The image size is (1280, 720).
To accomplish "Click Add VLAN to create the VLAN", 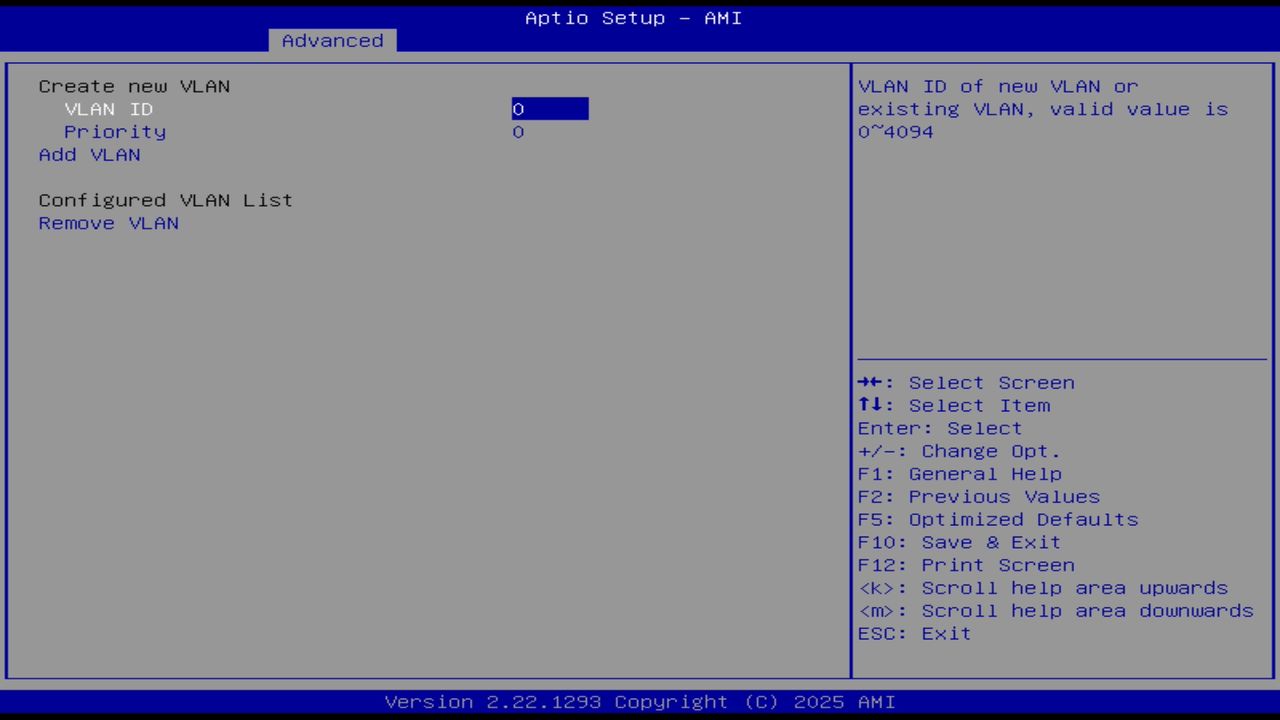I will click(89, 155).
